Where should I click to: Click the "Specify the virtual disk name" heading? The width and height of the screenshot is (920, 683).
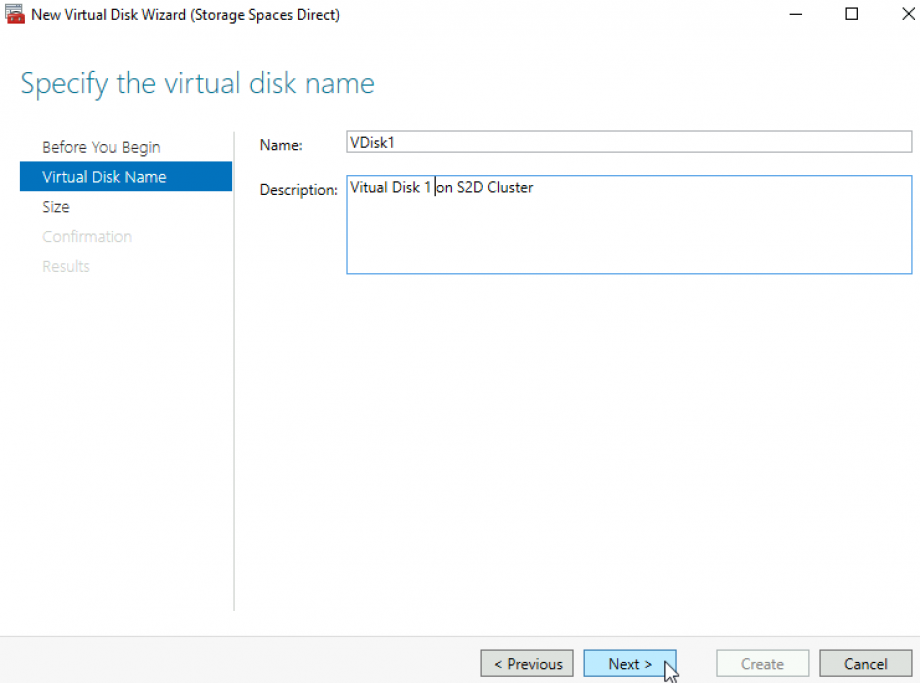coord(196,84)
